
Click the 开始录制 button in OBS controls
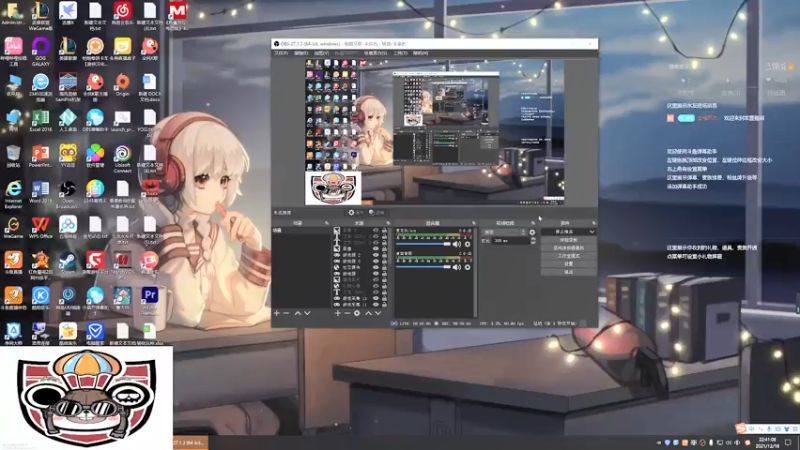(x=568, y=240)
